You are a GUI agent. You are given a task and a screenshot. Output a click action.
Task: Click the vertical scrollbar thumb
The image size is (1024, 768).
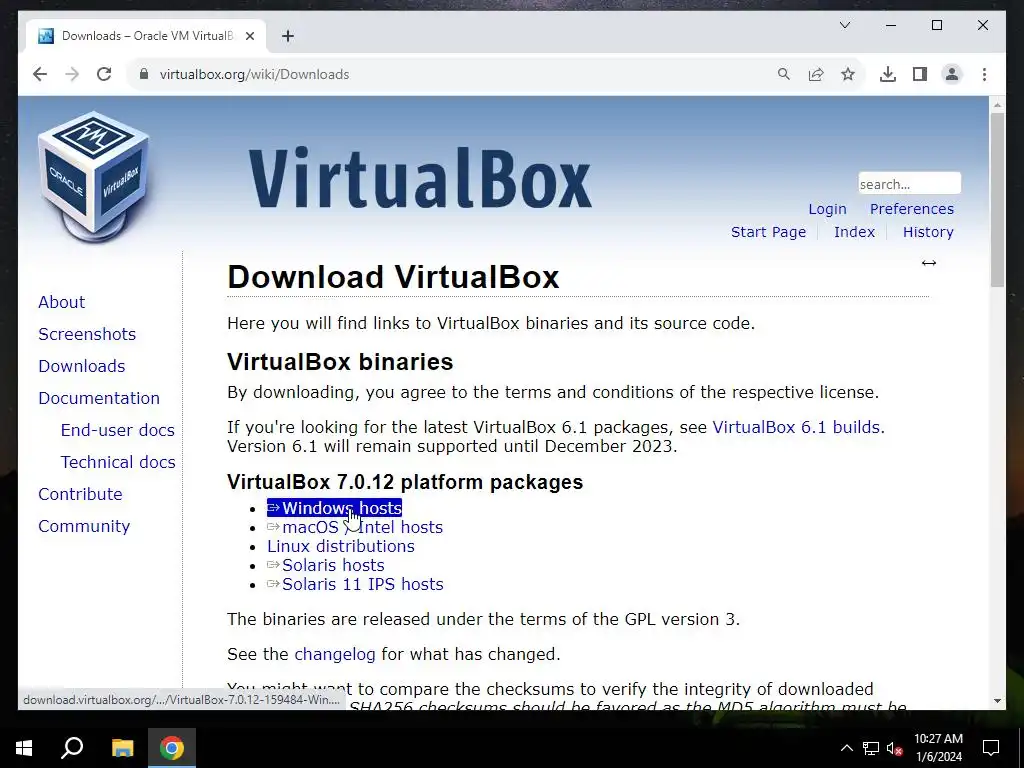point(997,199)
